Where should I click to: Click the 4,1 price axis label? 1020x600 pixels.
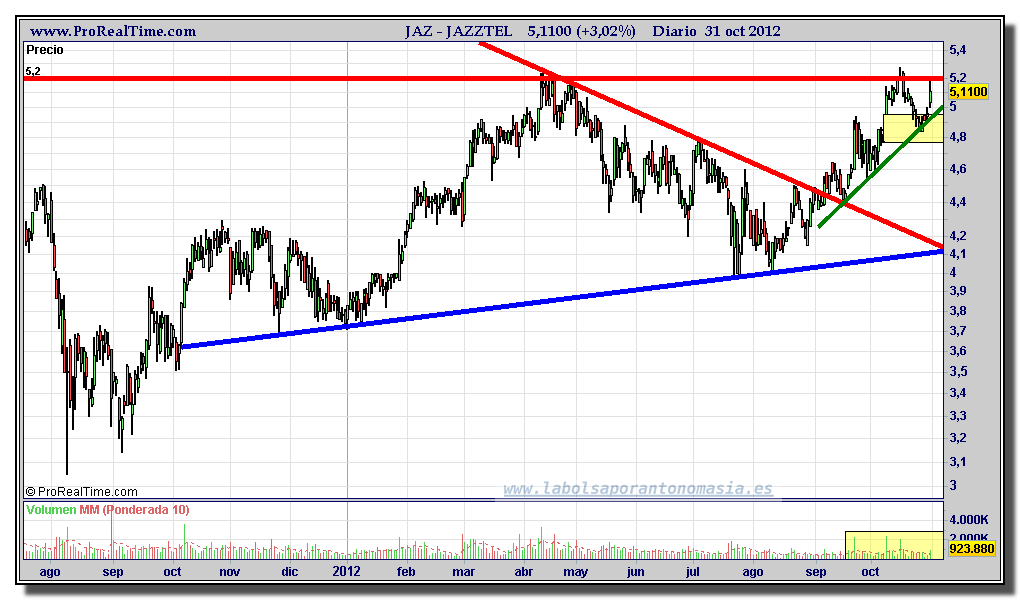(957, 254)
